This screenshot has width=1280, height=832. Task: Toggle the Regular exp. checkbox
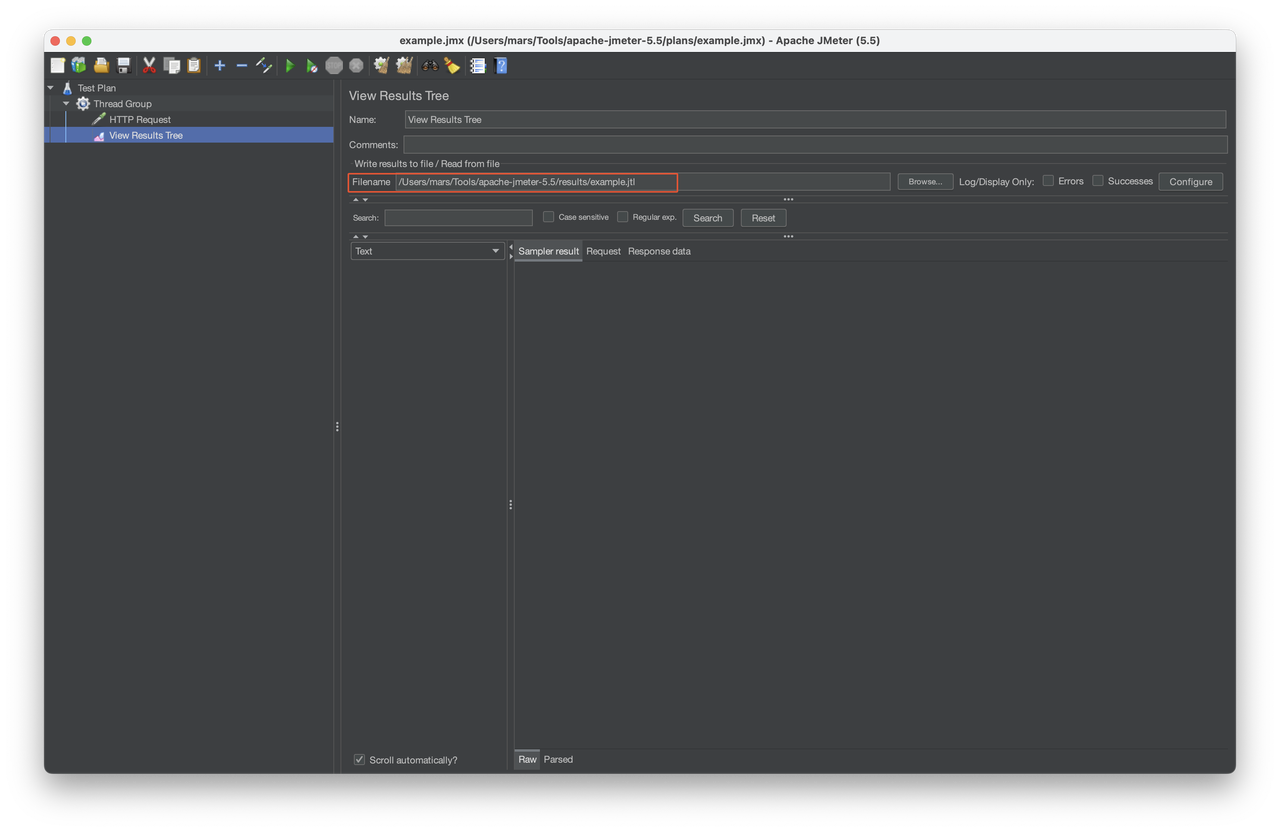[x=622, y=217]
